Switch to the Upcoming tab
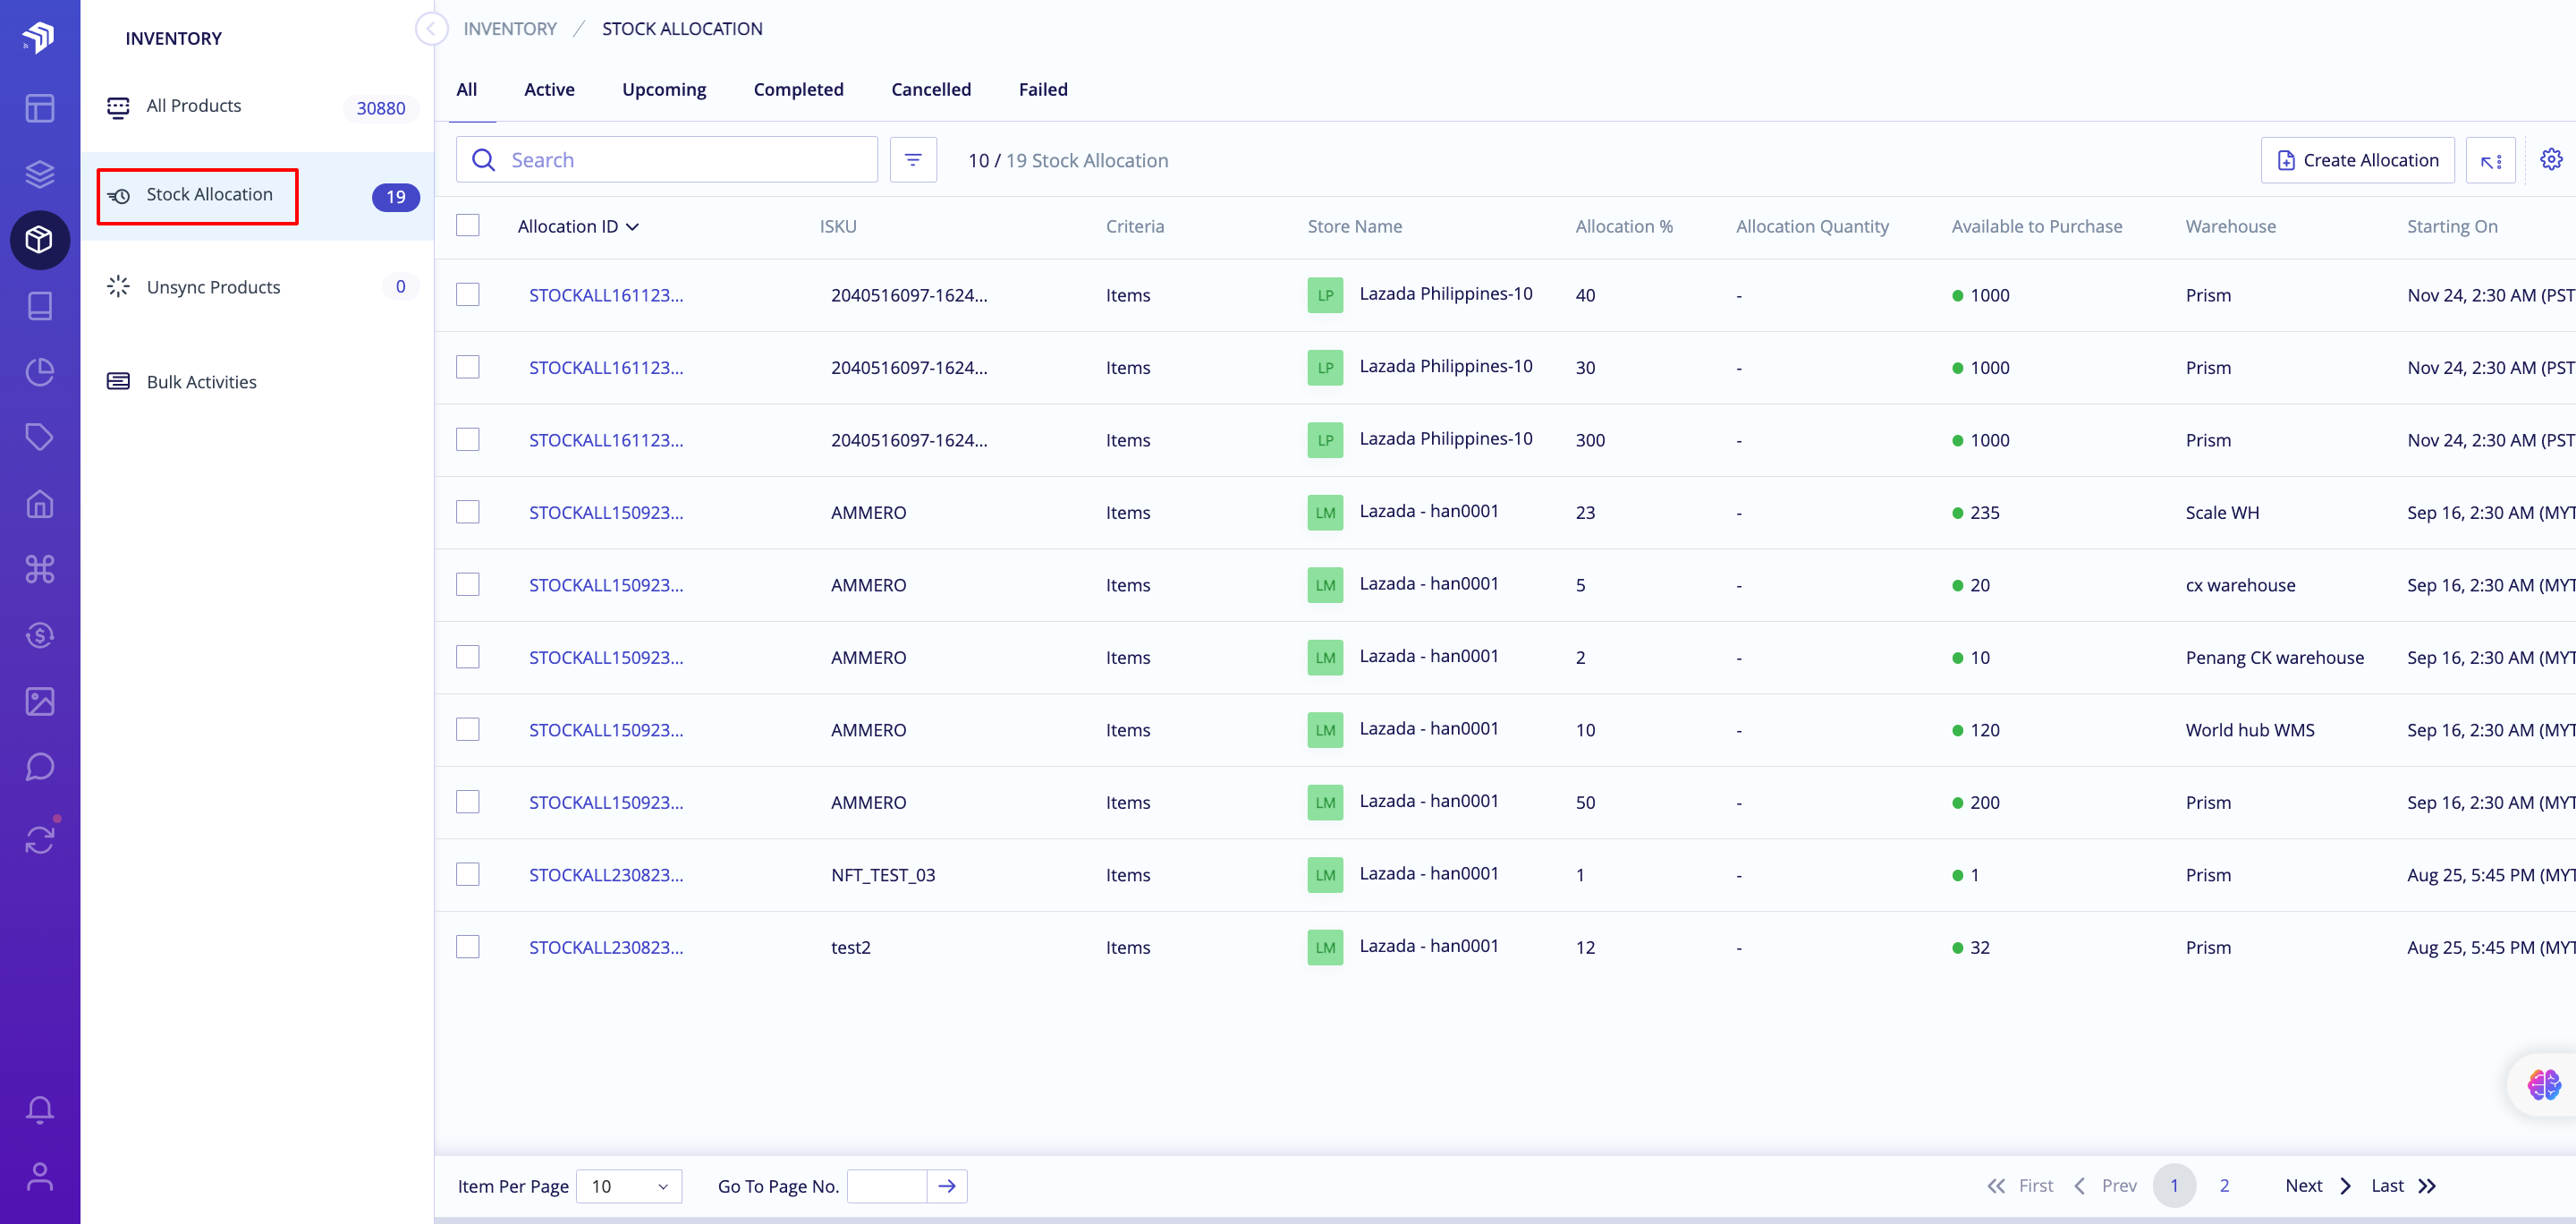Image resolution: width=2576 pixels, height=1224 pixels. click(x=664, y=89)
